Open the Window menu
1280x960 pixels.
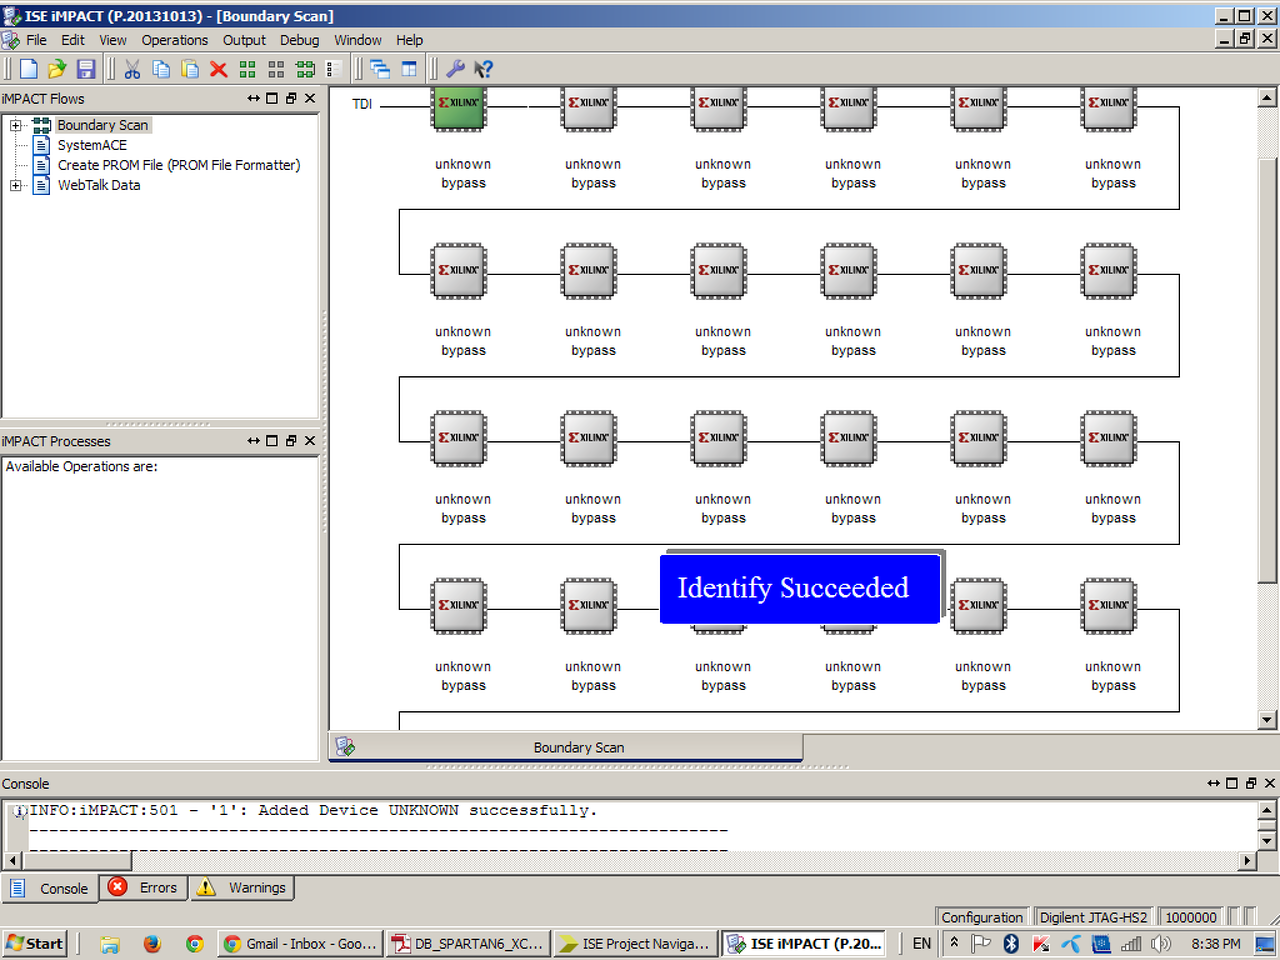(358, 40)
